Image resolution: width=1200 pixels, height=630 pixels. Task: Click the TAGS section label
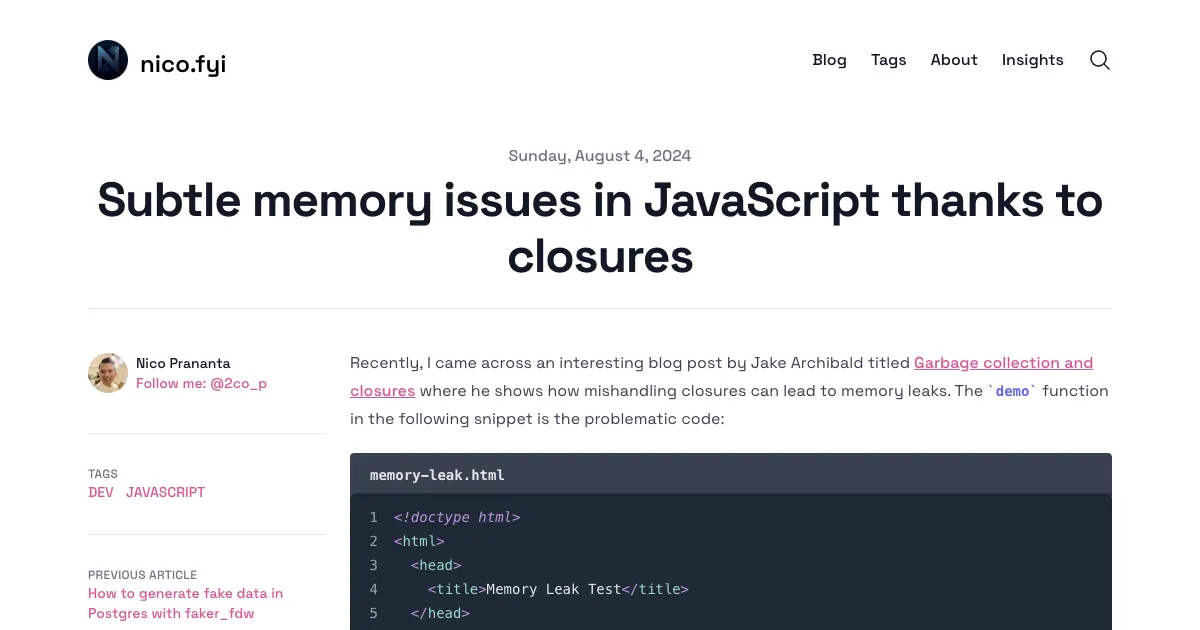102,474
